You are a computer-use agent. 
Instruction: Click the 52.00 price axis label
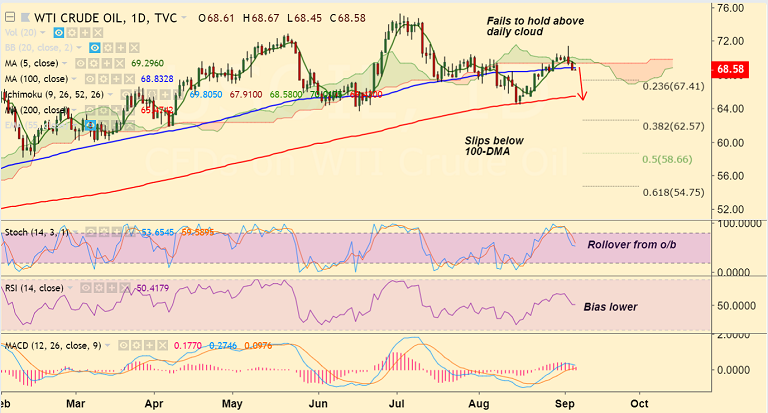click(730, 209)
